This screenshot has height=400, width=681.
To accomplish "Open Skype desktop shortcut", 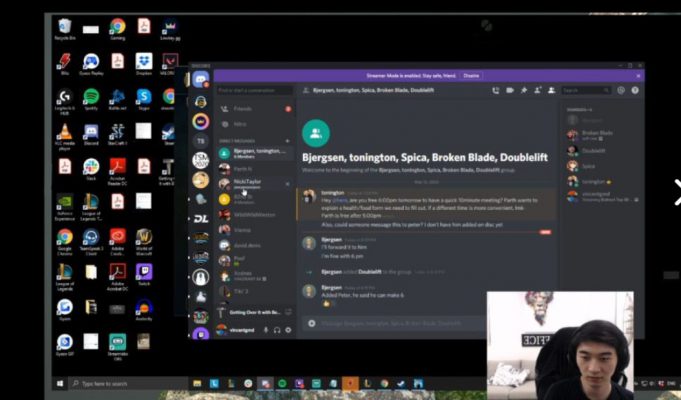I will pos(144,99).
